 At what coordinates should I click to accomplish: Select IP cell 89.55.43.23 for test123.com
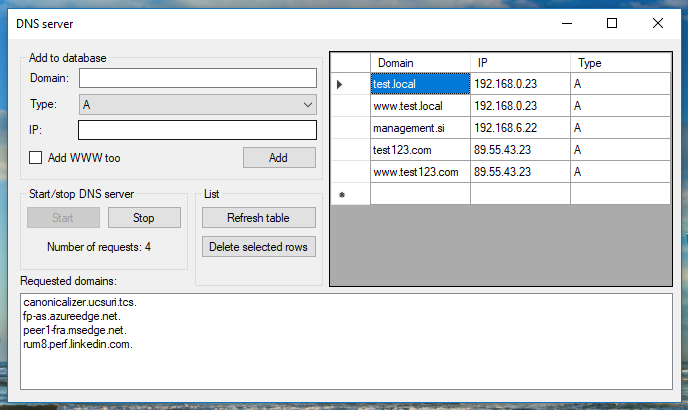[520, 150]
